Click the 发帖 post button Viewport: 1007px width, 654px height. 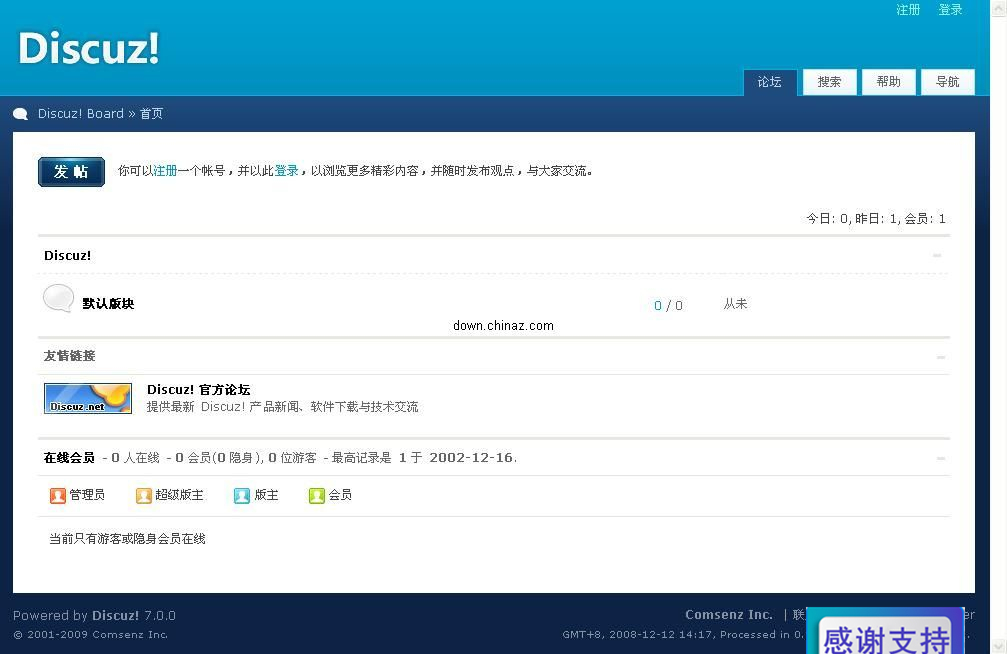71,172
